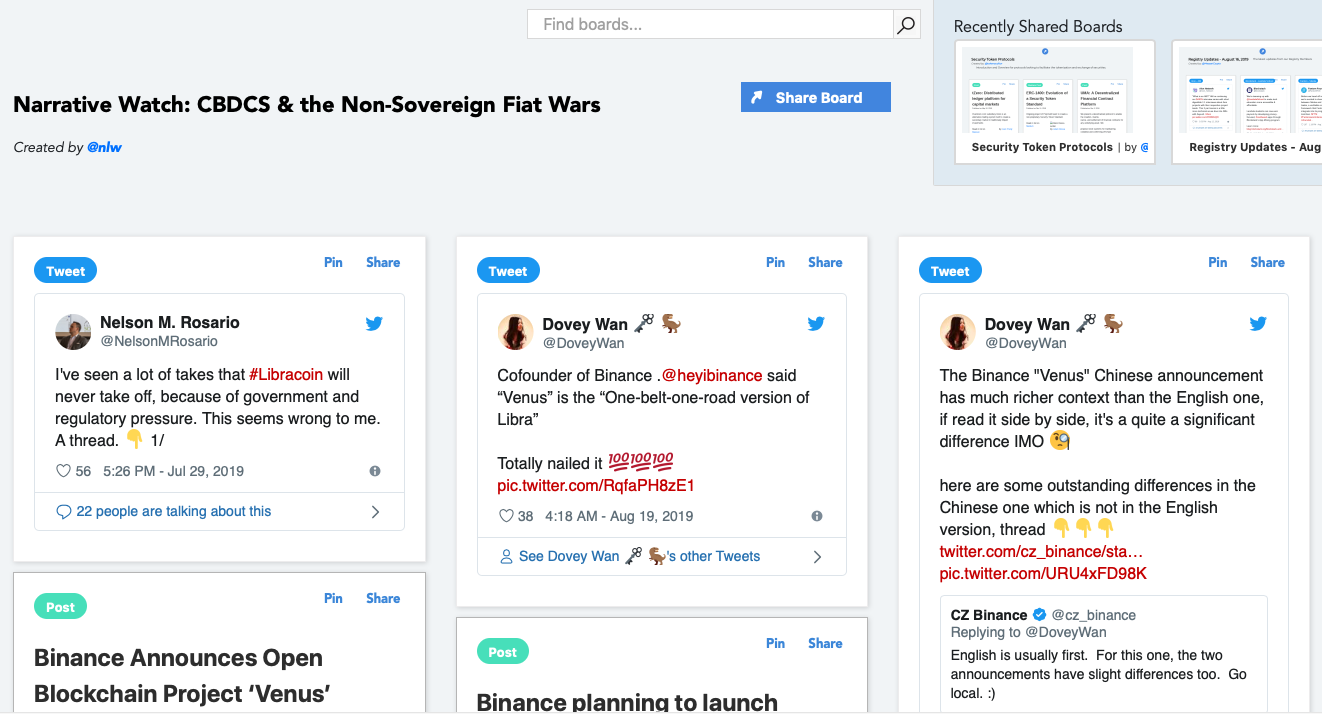This screenshot has width=1322, height=714.
Task: Click the @cz_binance handle in quoted tweet
Action: tap(1094, 615)
